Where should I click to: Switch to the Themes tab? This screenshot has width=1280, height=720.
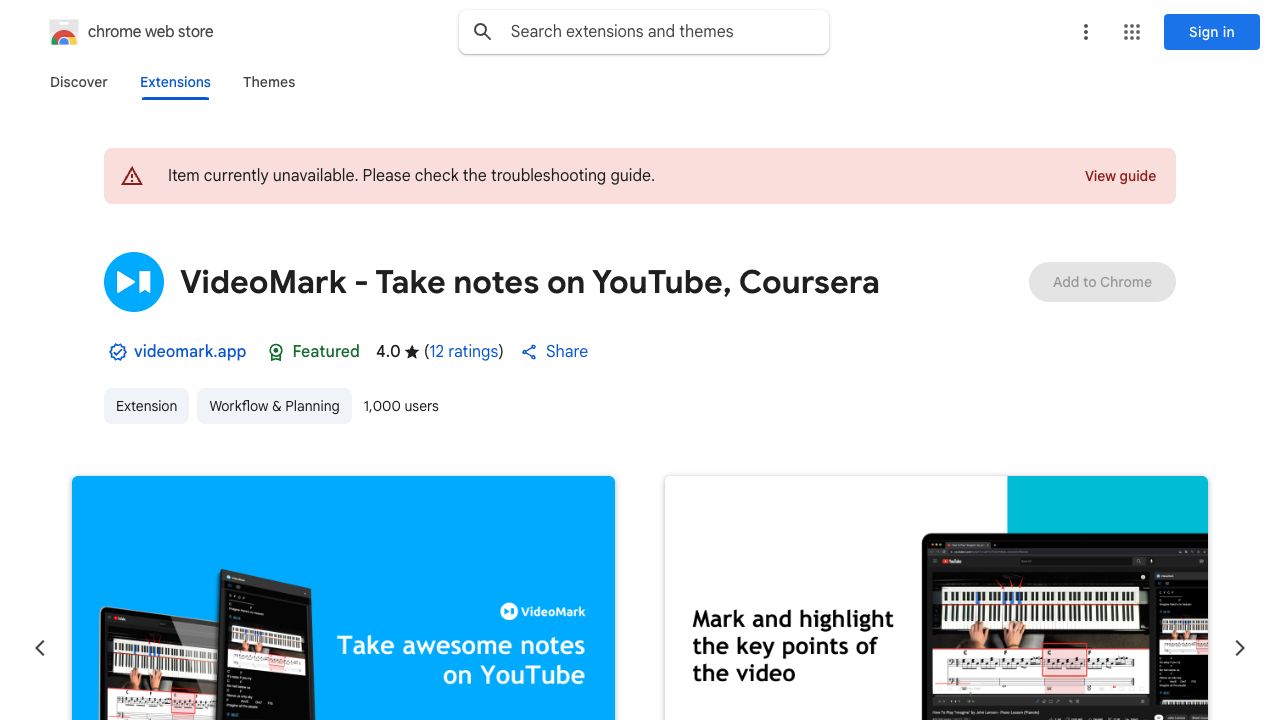tap(269, 82)
